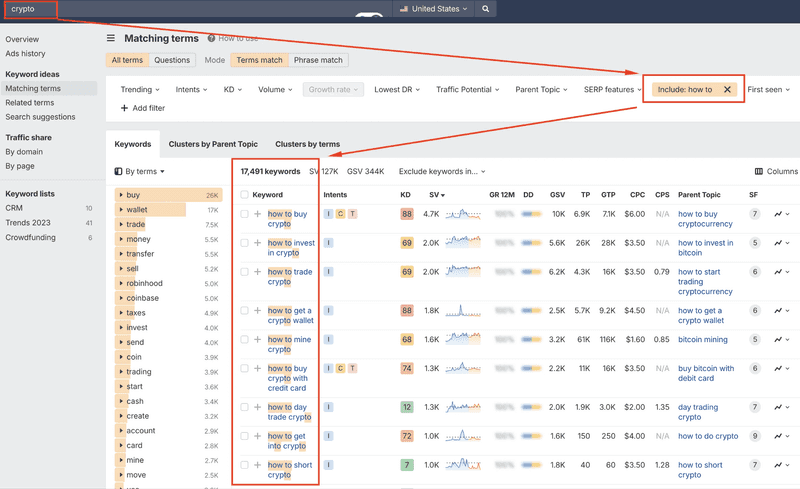Select the Questions tab
This screenshot has height=489, width=800.
[172, 60]
